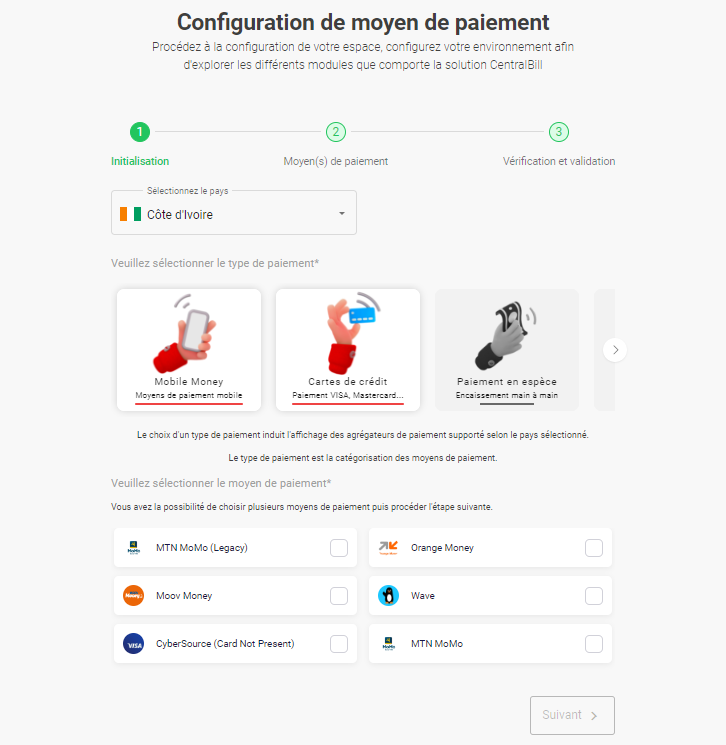Jump to step 3 Vérification et validation

tap(559, 132)
